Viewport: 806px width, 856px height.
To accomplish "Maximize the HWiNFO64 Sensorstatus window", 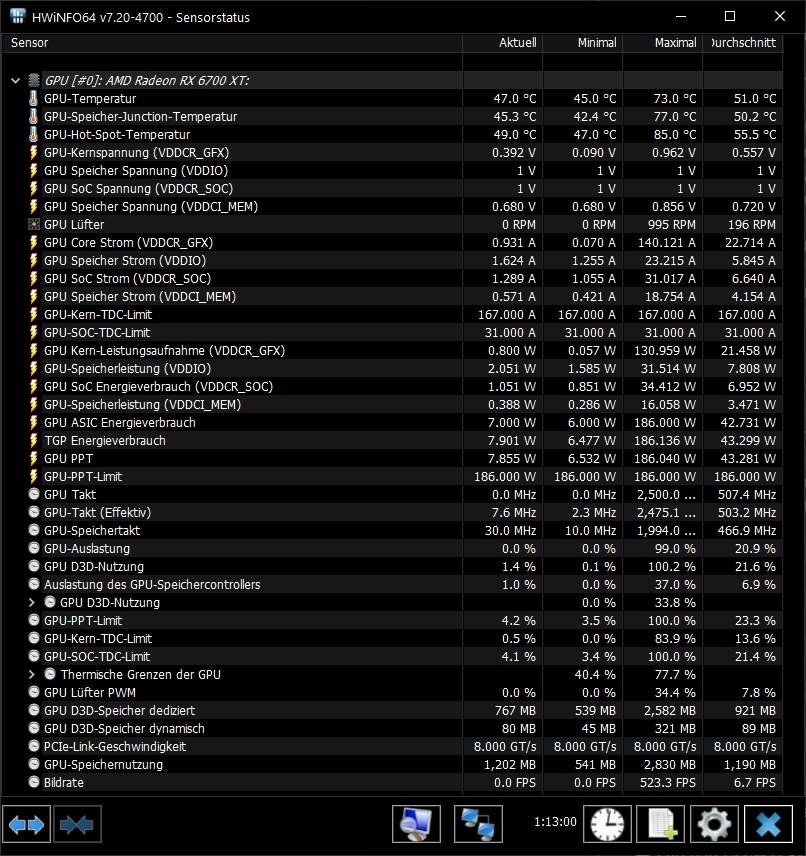I will [730, 16].
